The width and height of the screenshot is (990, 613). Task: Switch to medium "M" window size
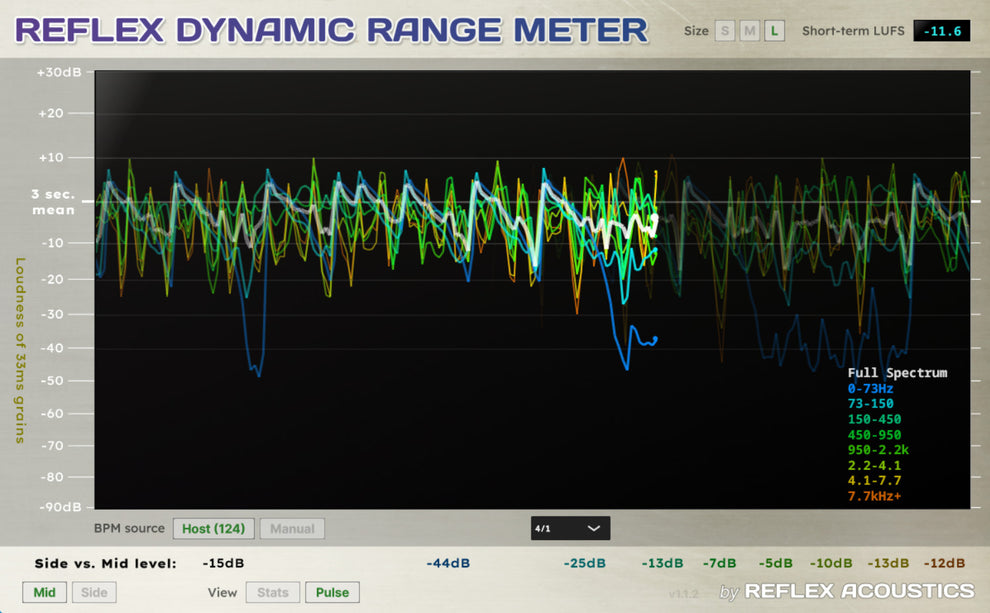pos(748,30)
